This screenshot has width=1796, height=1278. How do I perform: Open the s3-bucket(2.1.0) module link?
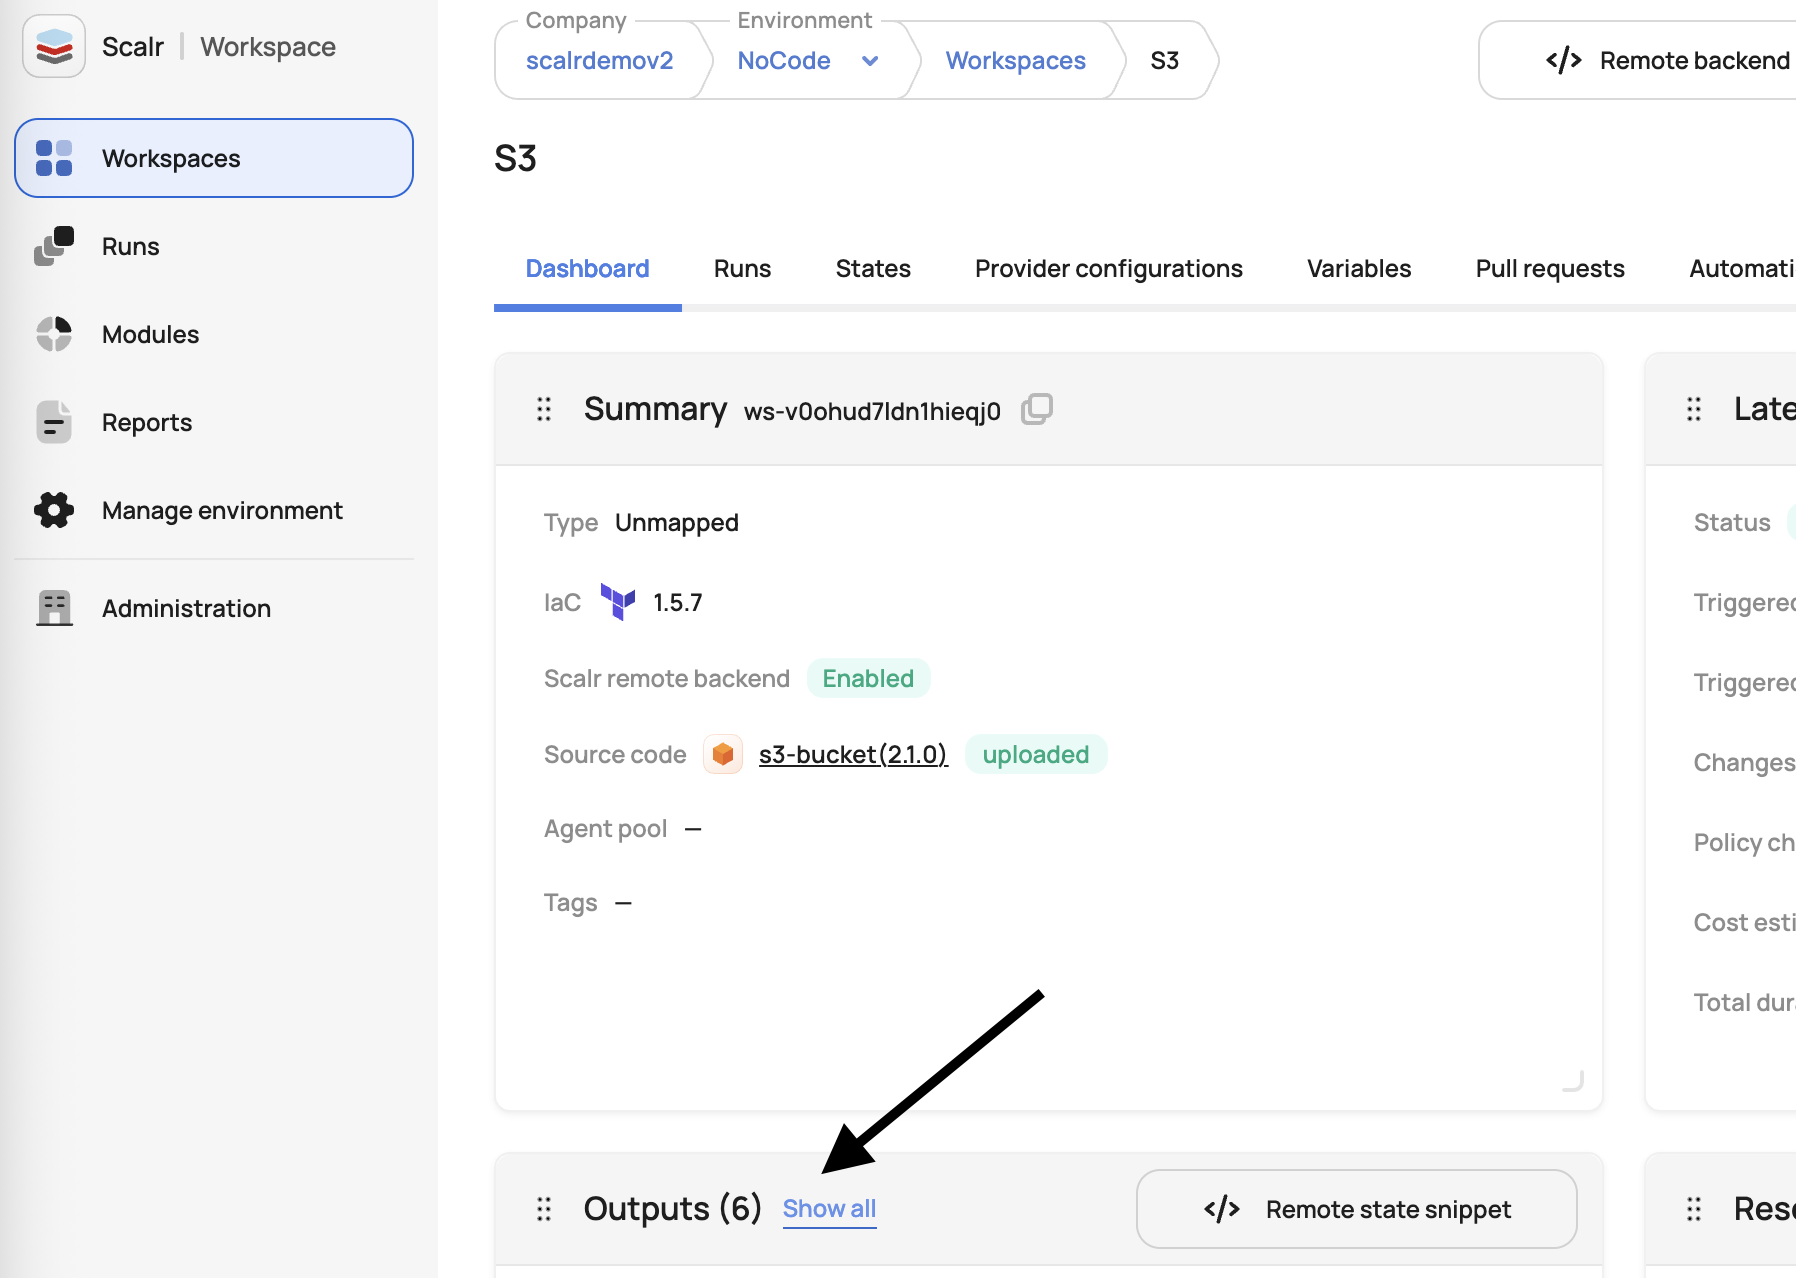pyautogui.click(x=853, y=754)
